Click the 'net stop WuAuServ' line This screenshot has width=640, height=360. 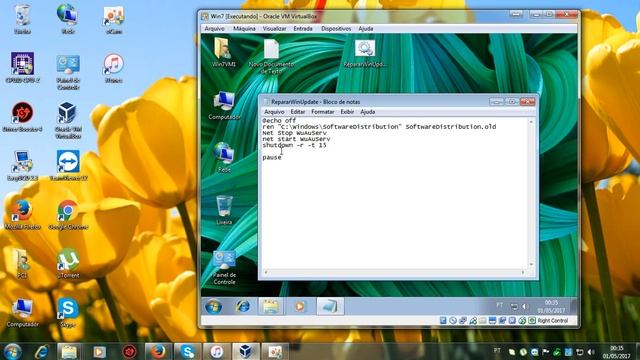pyautogui.click(x=294, y=133)
